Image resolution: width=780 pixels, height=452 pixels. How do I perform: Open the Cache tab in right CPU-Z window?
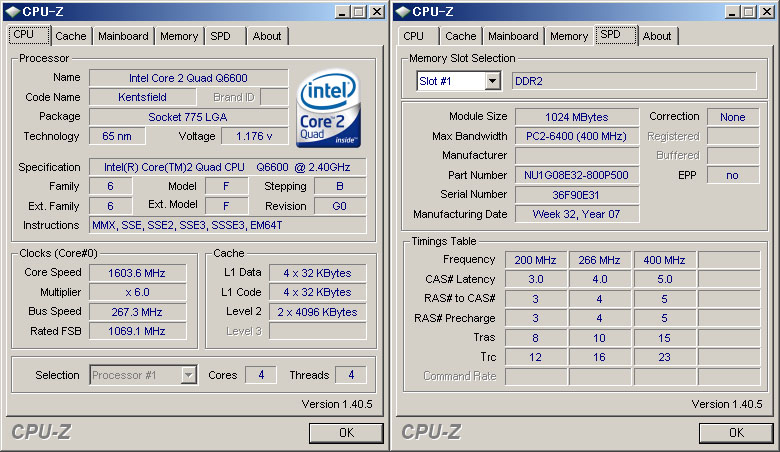tap(461, 36)
